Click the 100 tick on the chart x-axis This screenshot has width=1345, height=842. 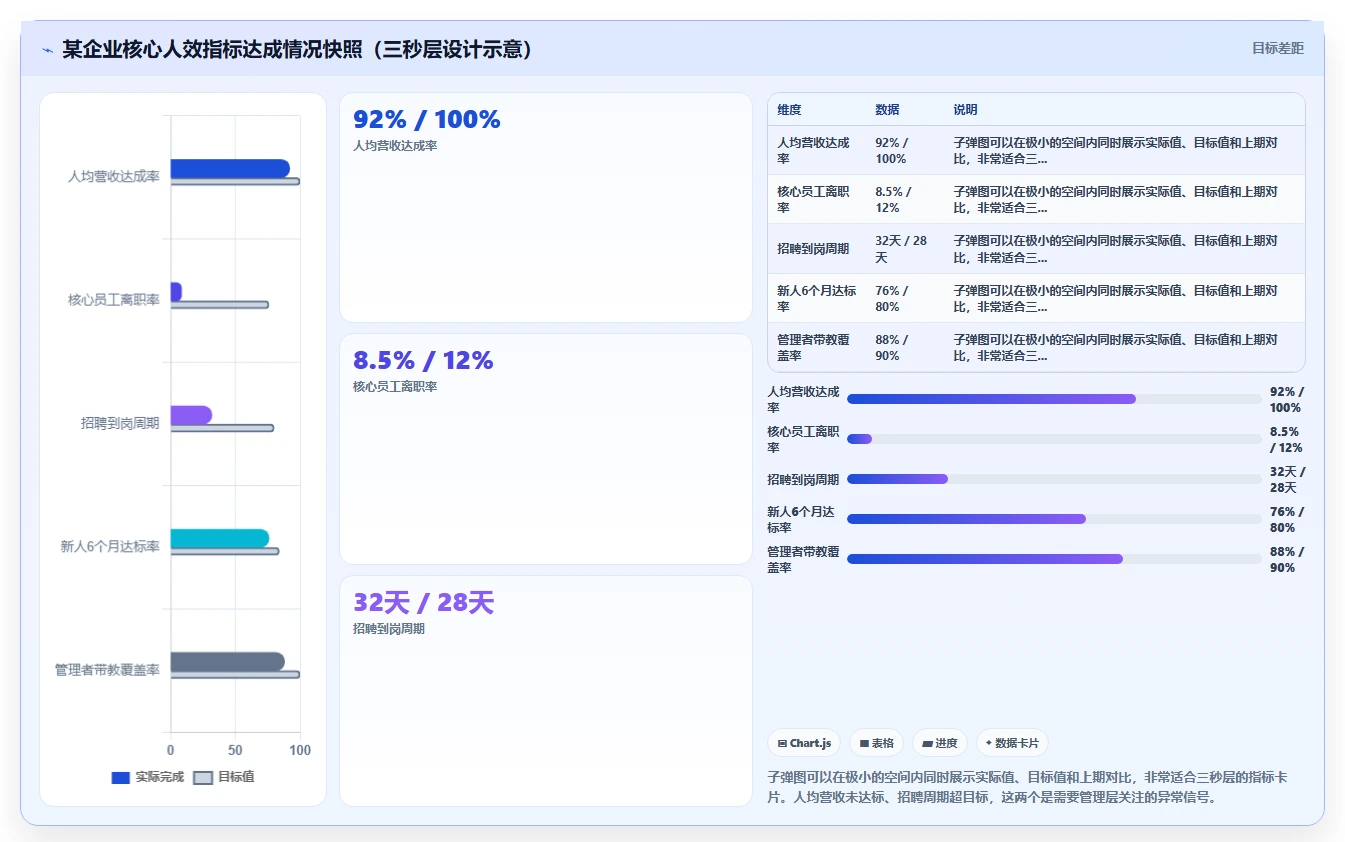(x=300, y=750)
